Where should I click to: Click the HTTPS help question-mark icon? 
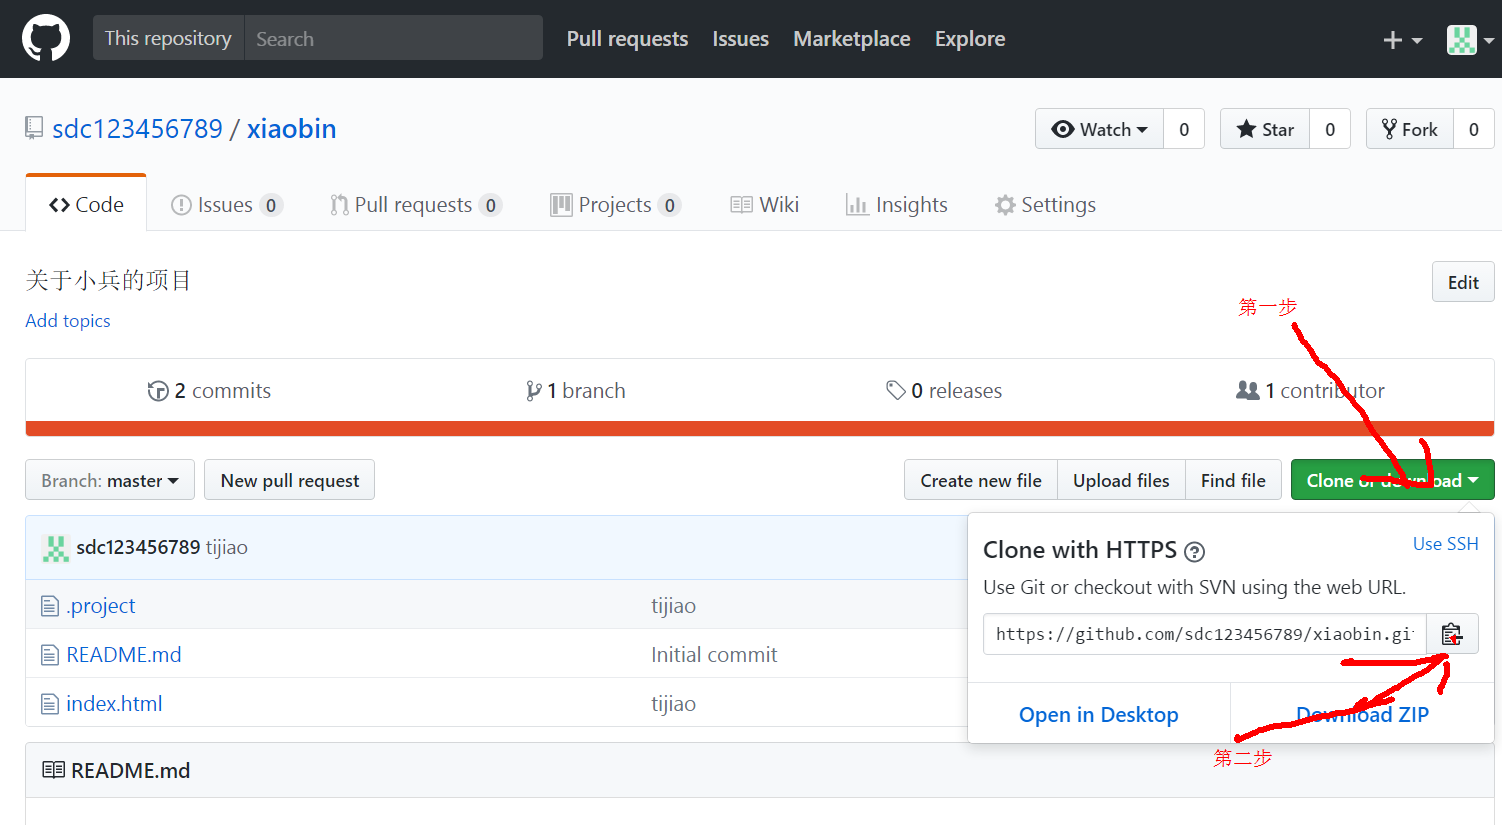[1194, 551]
